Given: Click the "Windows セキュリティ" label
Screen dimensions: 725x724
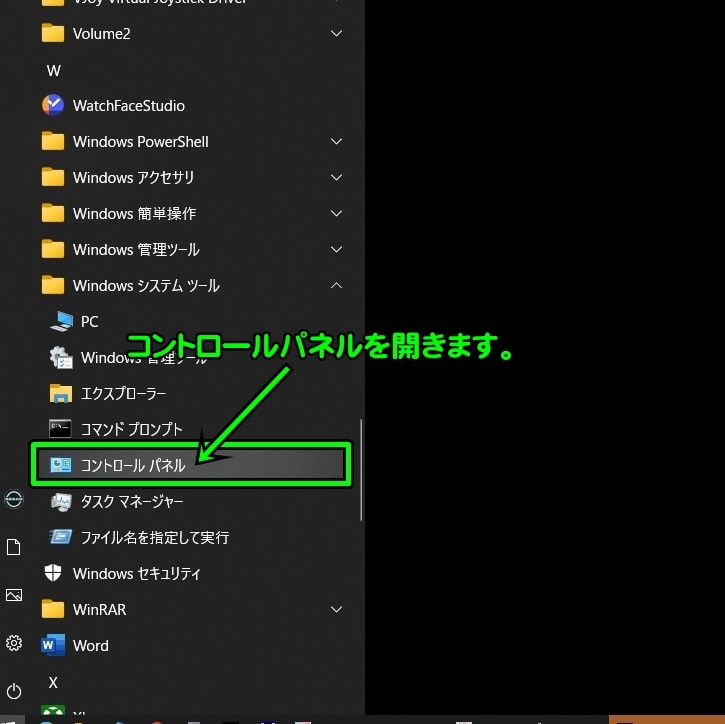Looking at the screenshot, I should click(x=136, y=573).
